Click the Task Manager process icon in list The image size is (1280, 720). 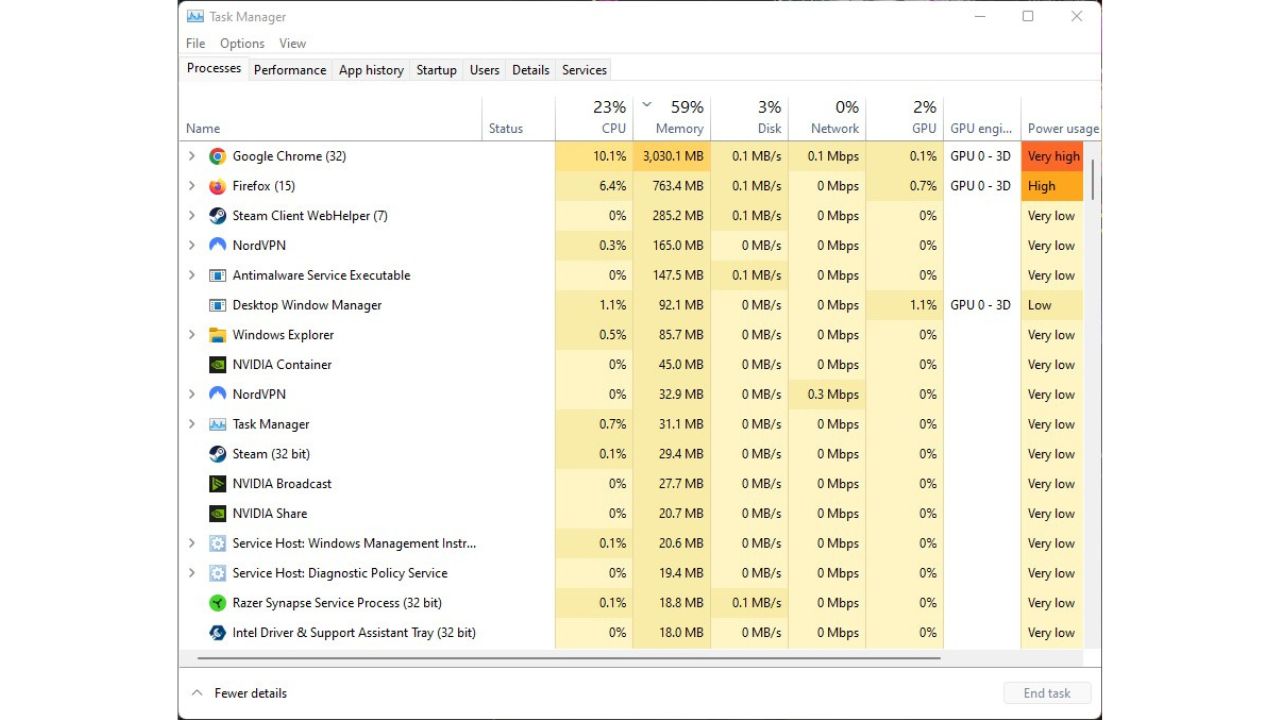(217, 424)
